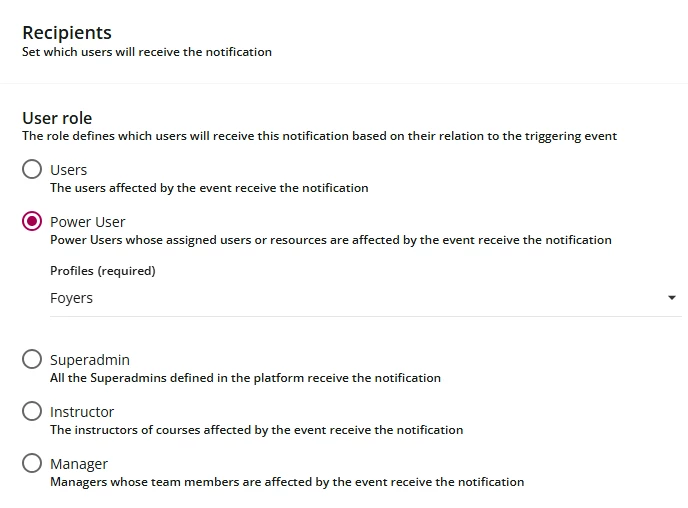Click the Recipients section heading
The width and height of the screenshot is (688, 508).
67,33
